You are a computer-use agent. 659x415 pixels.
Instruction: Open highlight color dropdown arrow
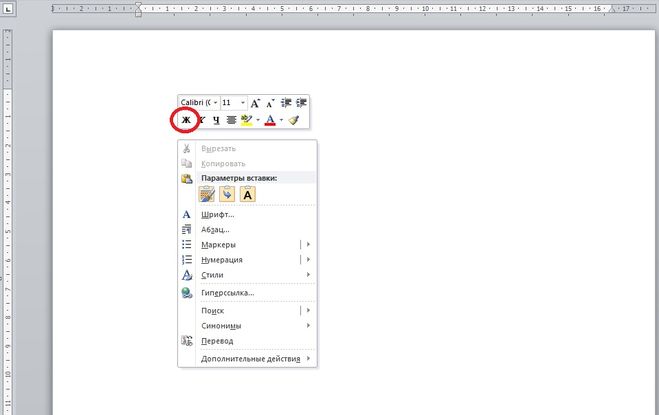tap(258, 120)
